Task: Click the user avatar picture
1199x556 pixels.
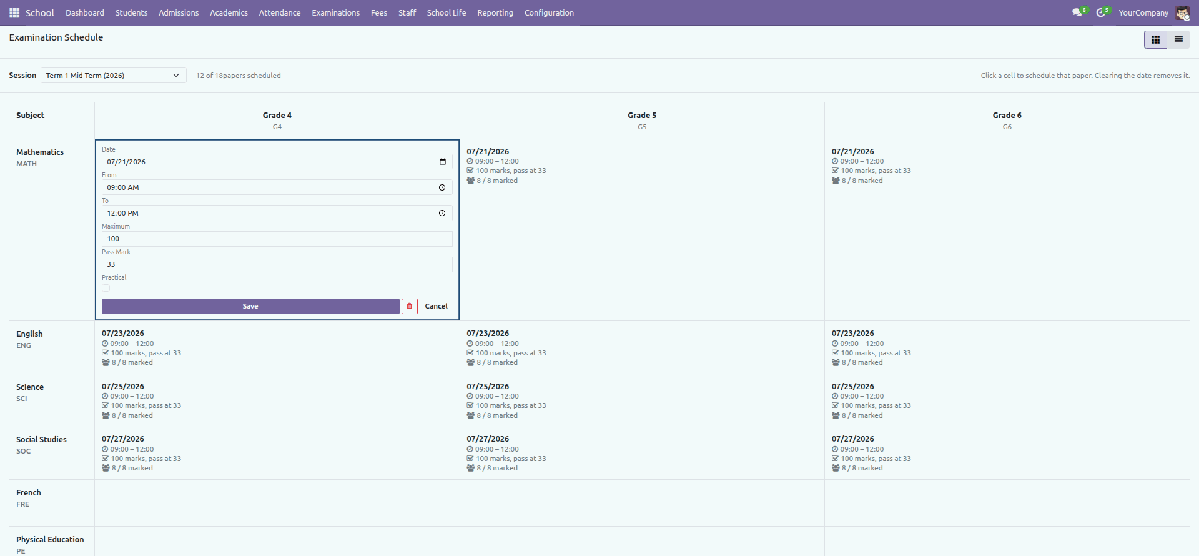Action: coord(1182,13)
